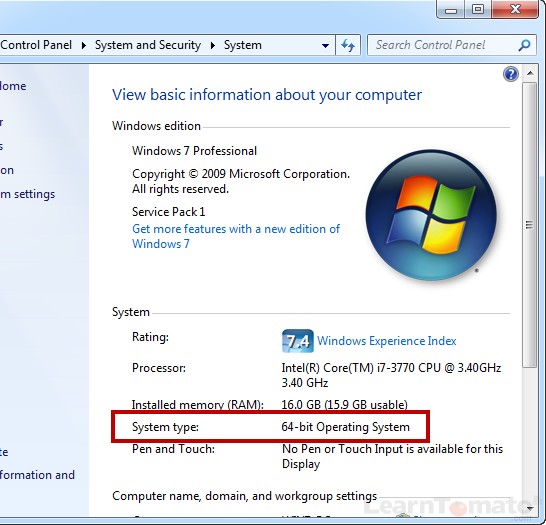546x525 pixels.
Task: Open the sidebar link ending in 'm settings'
Action: pos(28,194)
